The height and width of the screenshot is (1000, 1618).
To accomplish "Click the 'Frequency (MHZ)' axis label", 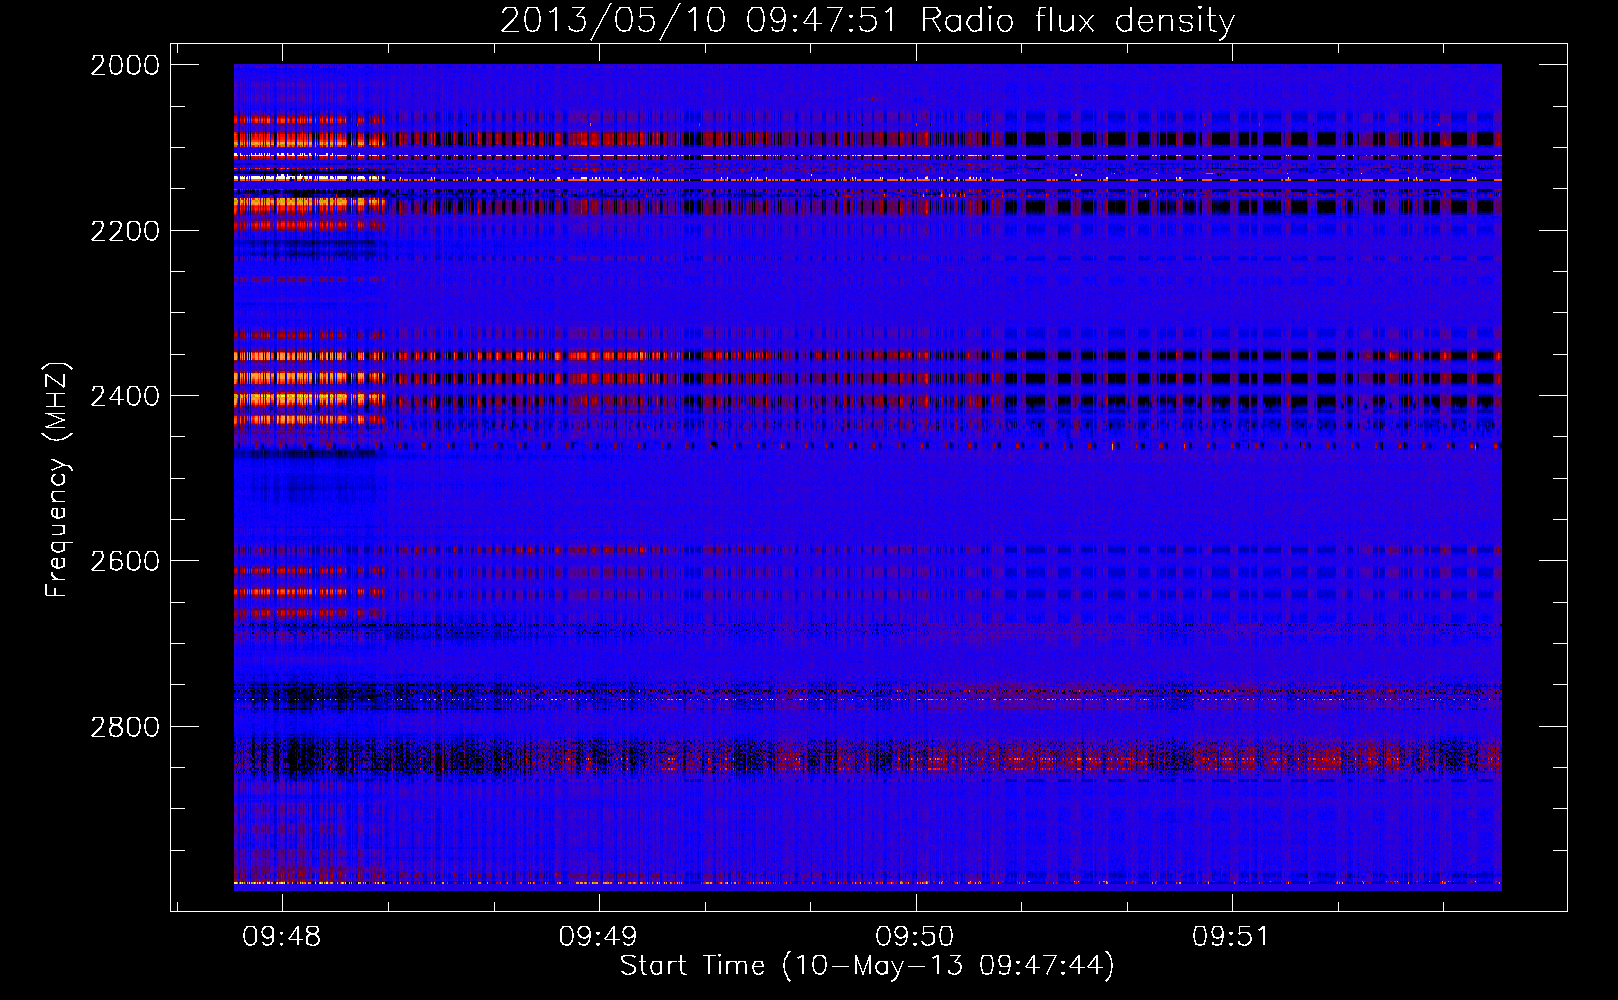I will 56,480.
